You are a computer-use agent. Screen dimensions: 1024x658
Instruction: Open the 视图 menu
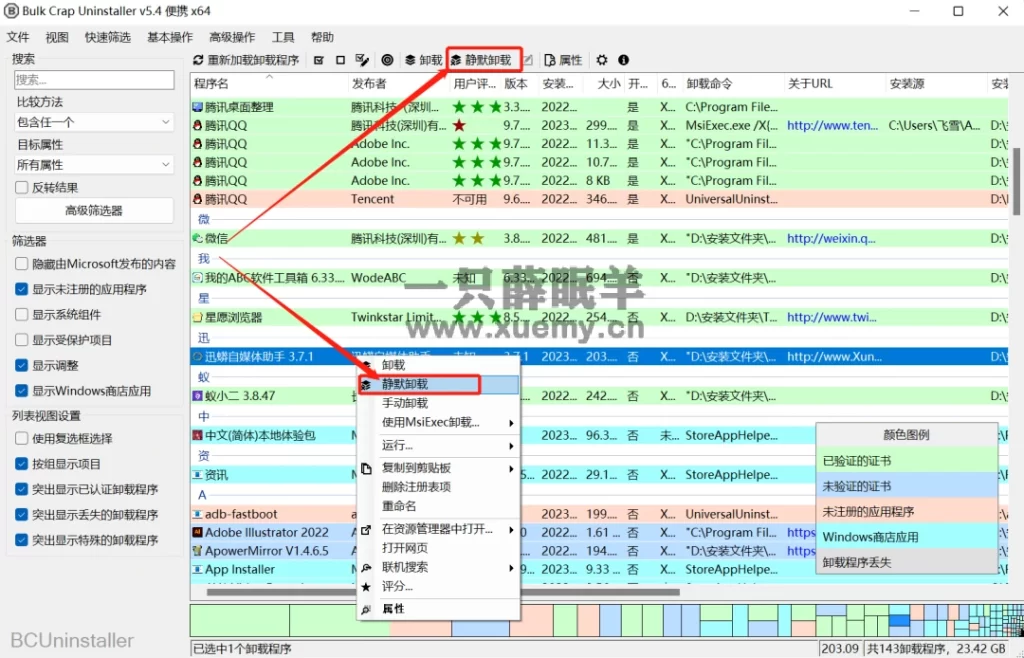tap(57, 37)
